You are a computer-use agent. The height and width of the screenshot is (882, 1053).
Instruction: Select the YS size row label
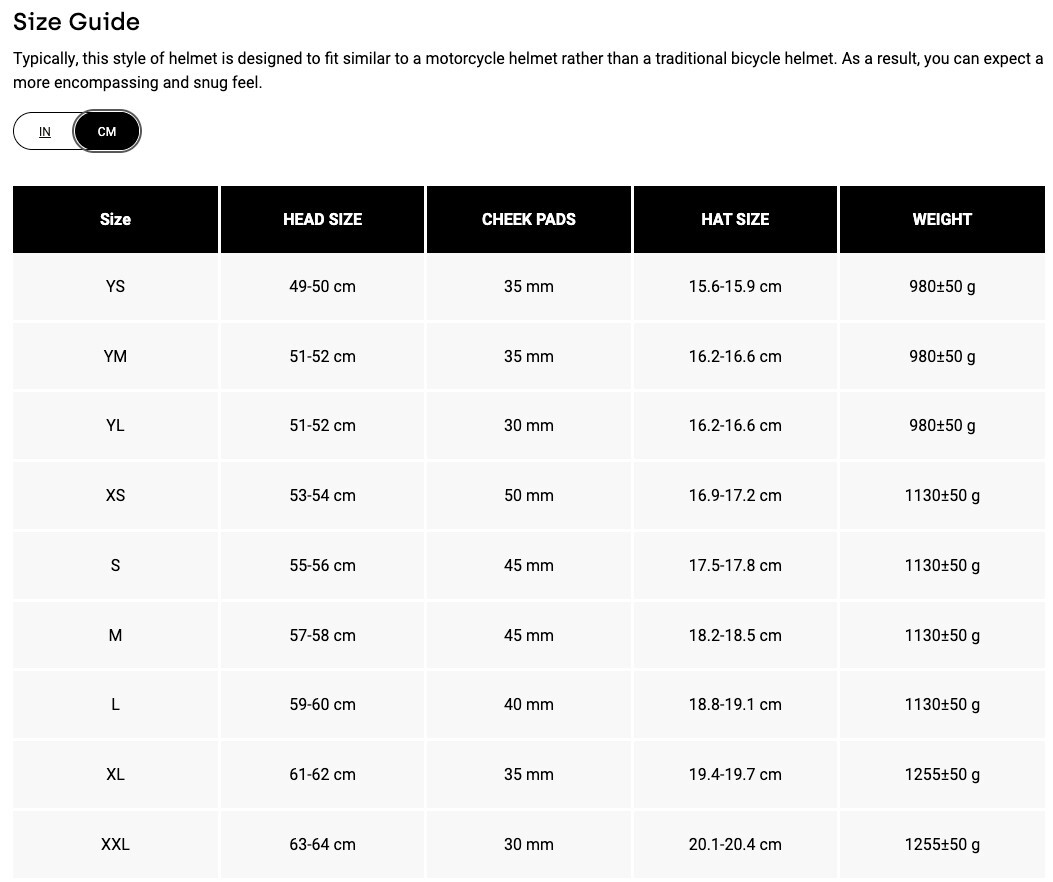click(x=115, y=286)
